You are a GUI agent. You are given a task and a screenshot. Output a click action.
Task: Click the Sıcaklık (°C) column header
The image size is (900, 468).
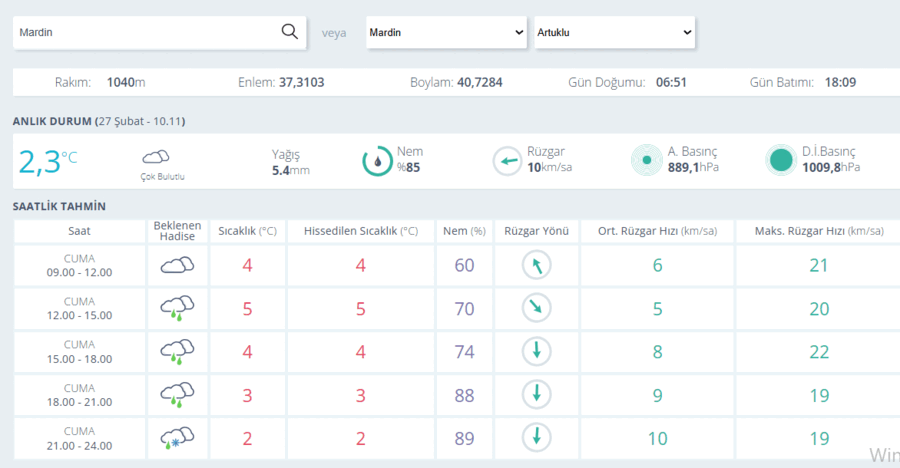coord(247,231)
